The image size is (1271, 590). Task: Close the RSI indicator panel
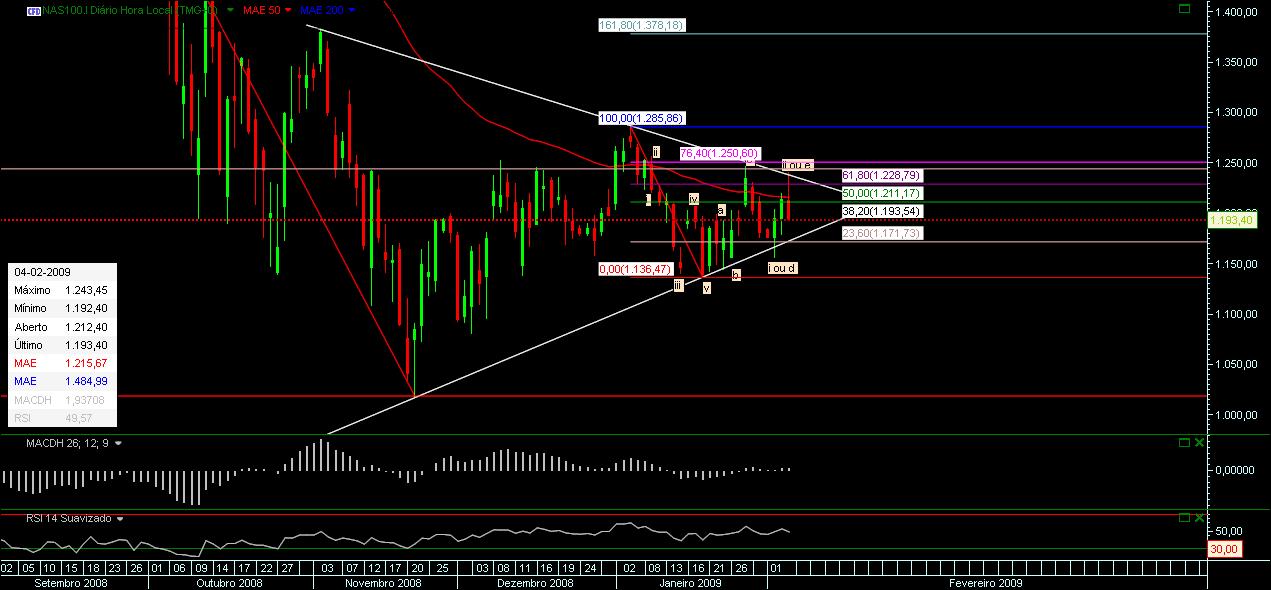tap(1200, 518)
